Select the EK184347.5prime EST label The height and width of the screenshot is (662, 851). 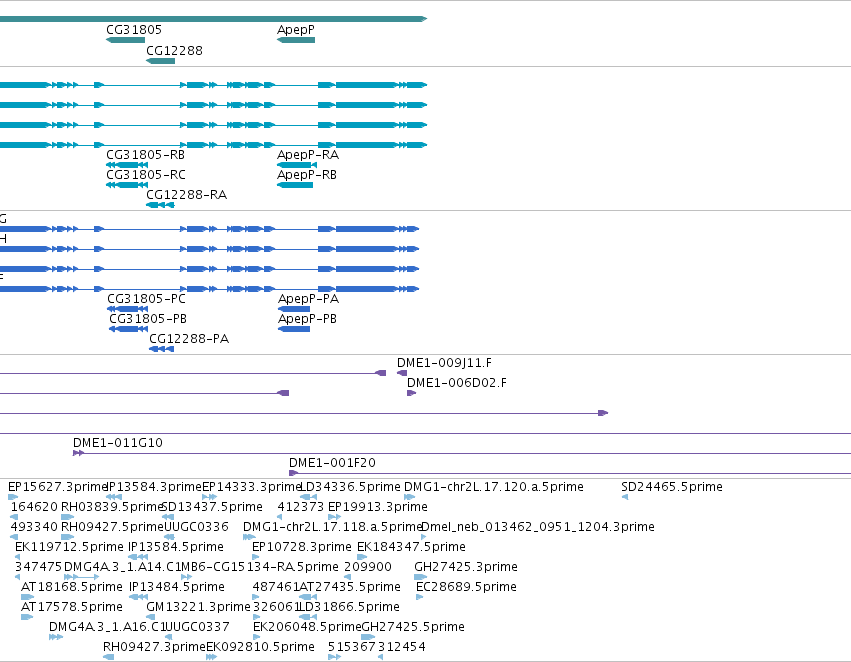[411, 547]
